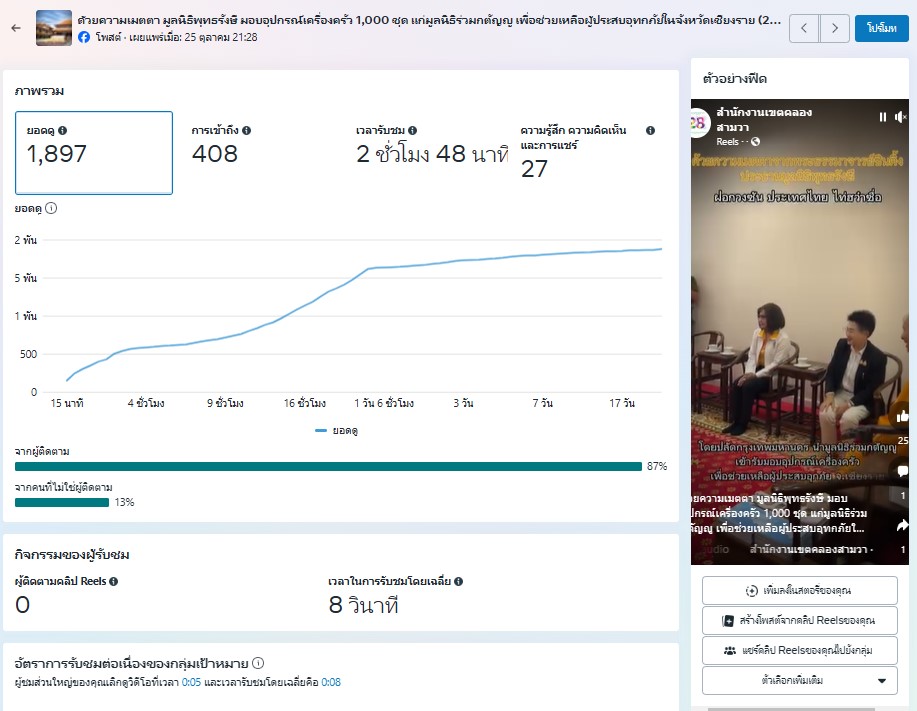Go to the previous post with left chevron
The height and width of the screenshot is (711, 917).
point(805,28)
